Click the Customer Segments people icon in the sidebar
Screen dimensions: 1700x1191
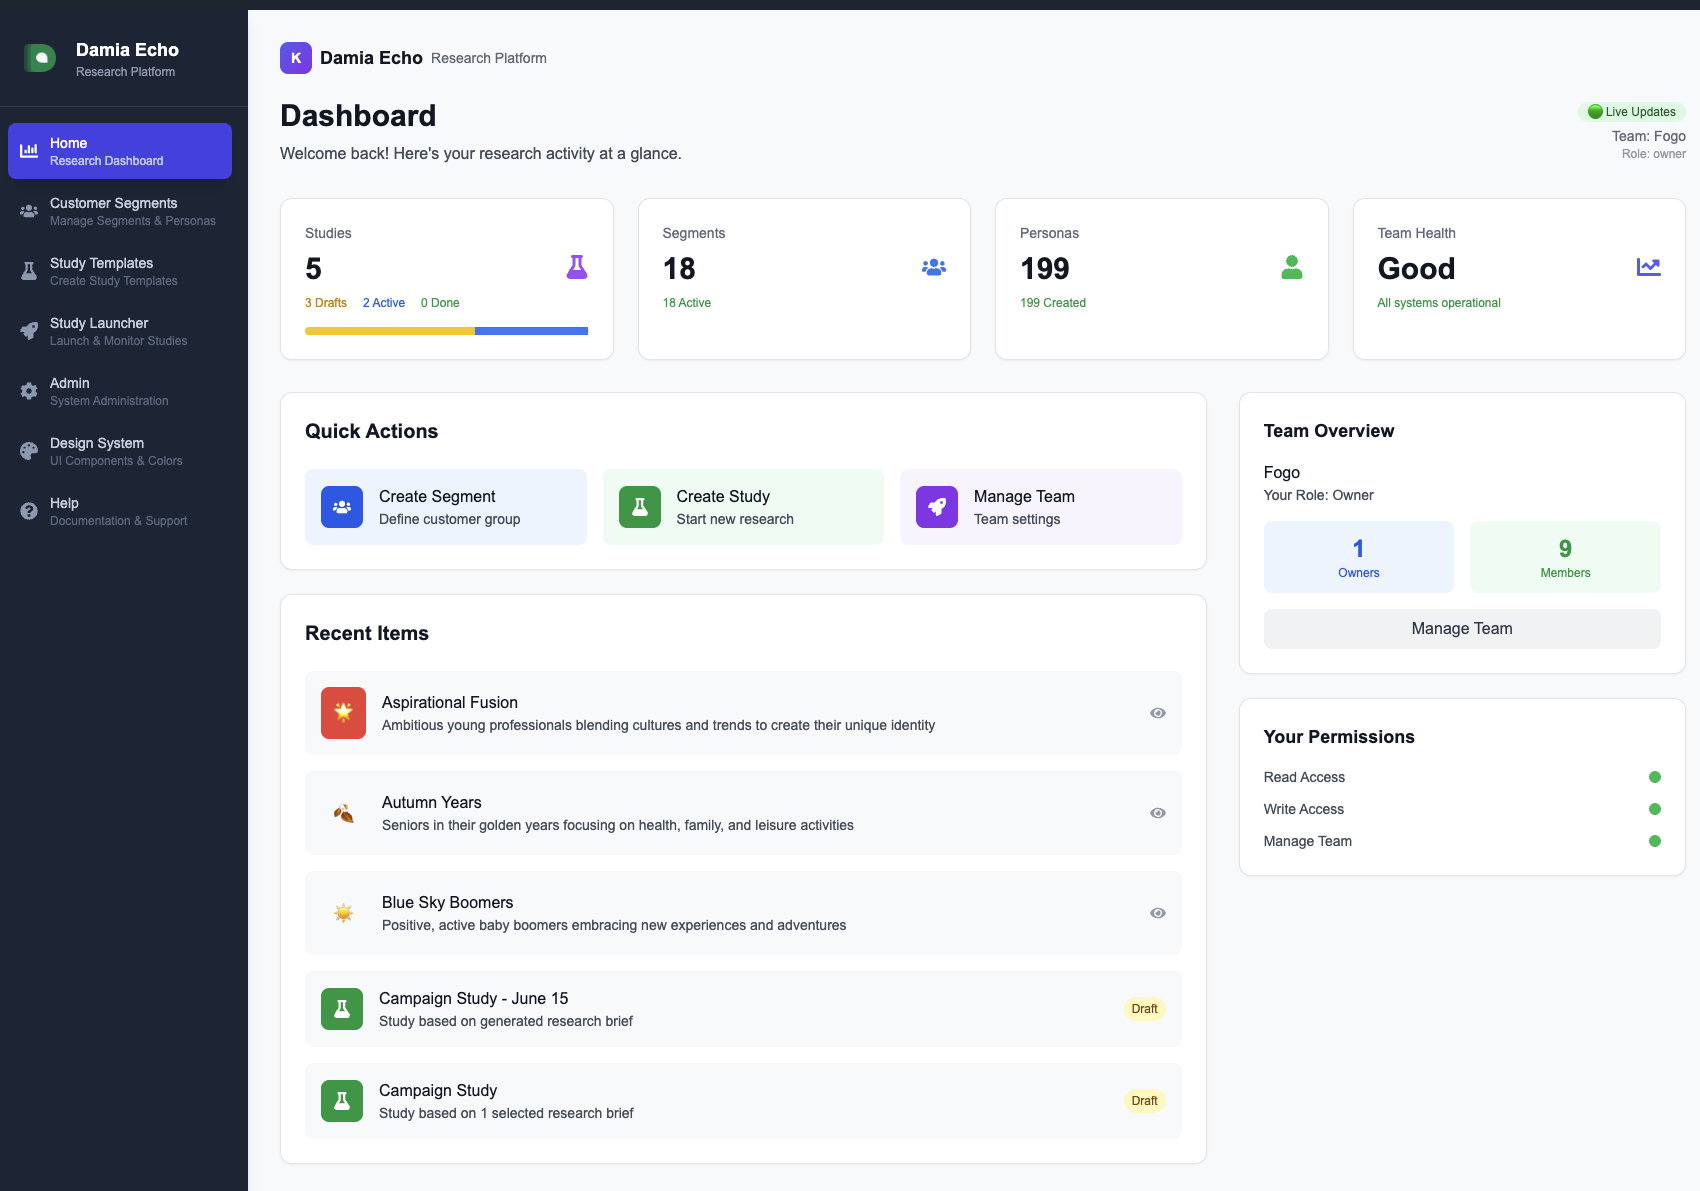coord(29,211)
